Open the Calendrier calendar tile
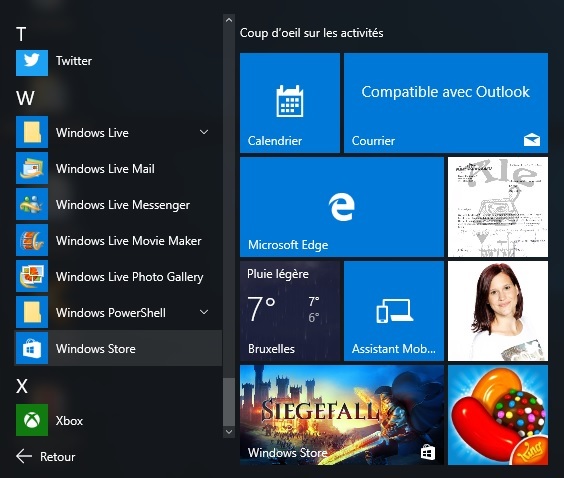This screenshot has width=564, height=478. (290, 103)
